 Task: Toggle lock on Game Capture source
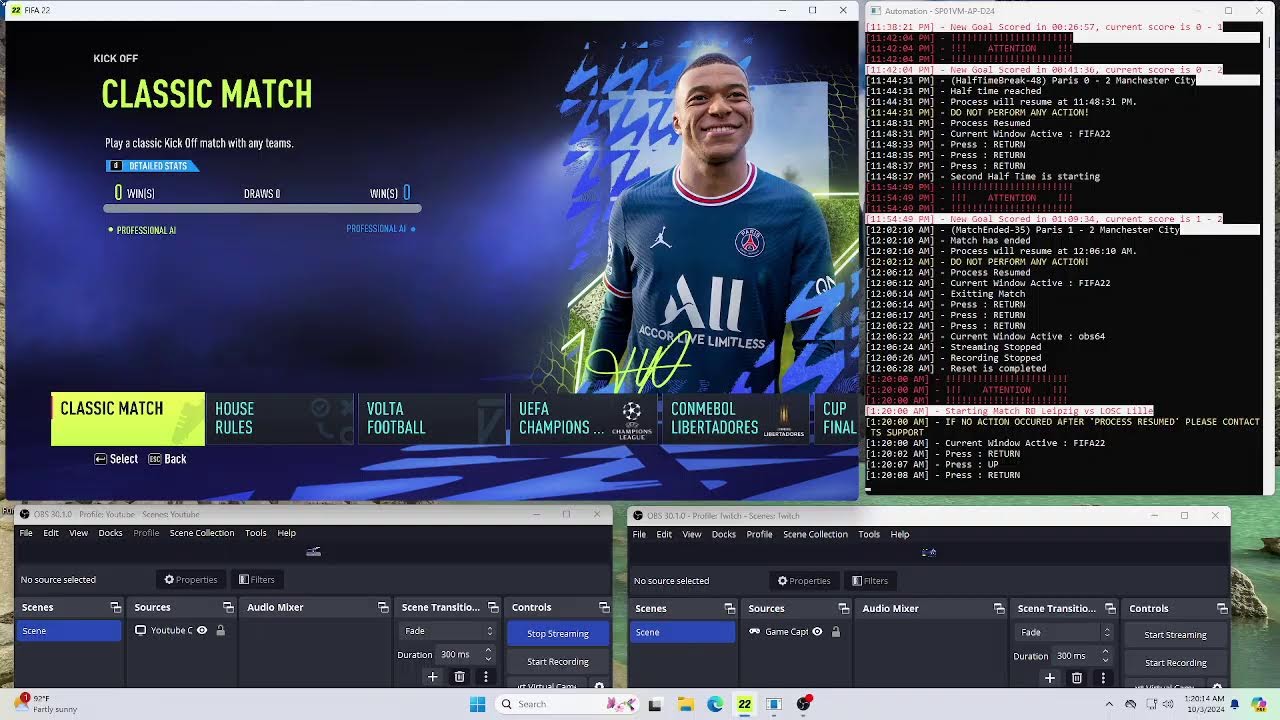coord(836,631)
